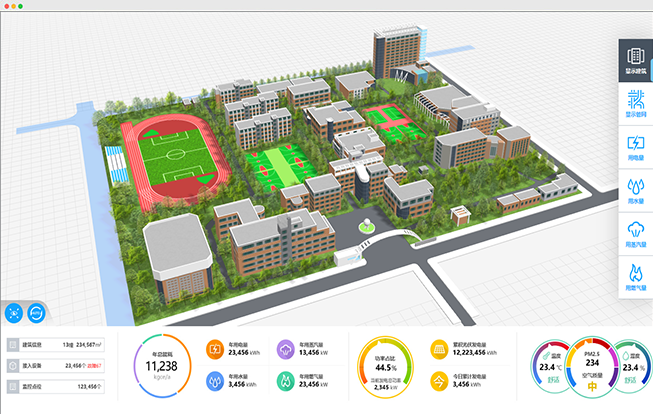The width and height of the screenshot is (653, 414).
Task: Select the 显示建筑 building display icon
Action: tap(632, 63)
